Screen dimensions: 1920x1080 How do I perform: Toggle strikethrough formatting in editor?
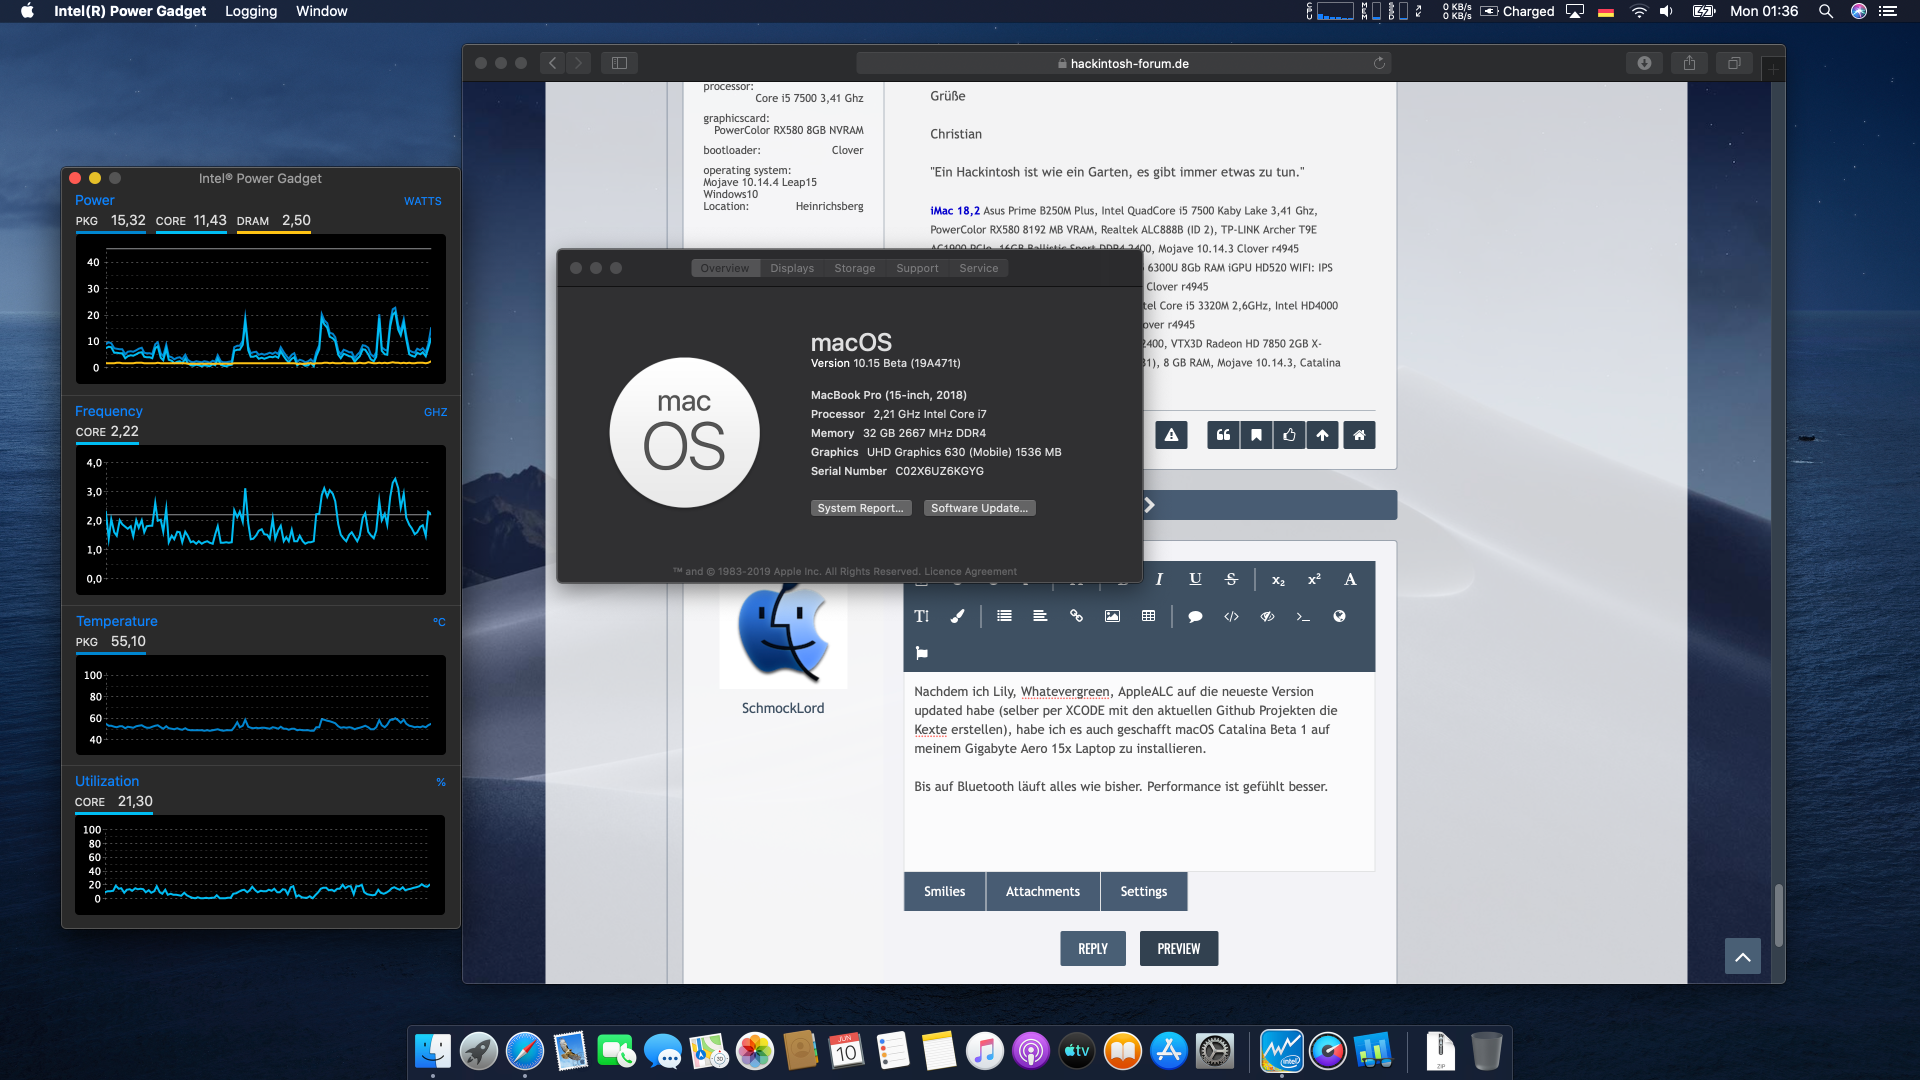(1231, 579)
